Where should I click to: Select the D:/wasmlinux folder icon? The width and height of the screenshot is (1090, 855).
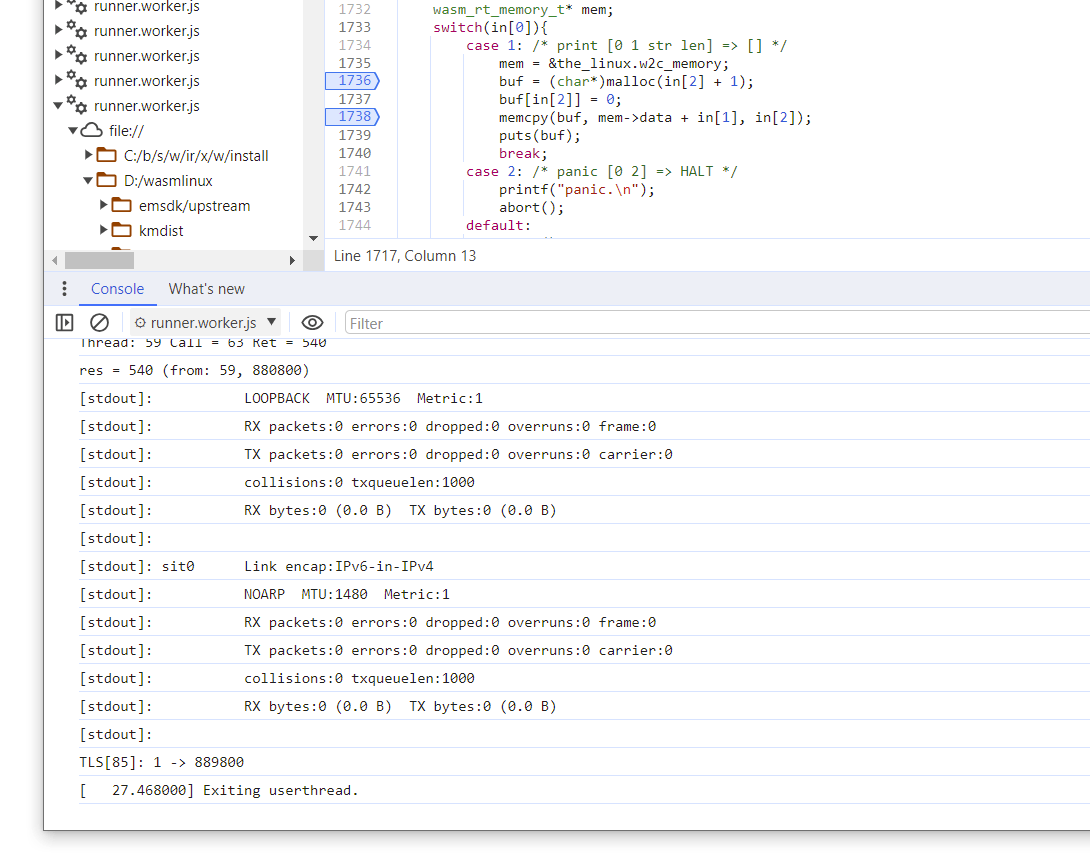pyautogui.click(x=106, y=181)
